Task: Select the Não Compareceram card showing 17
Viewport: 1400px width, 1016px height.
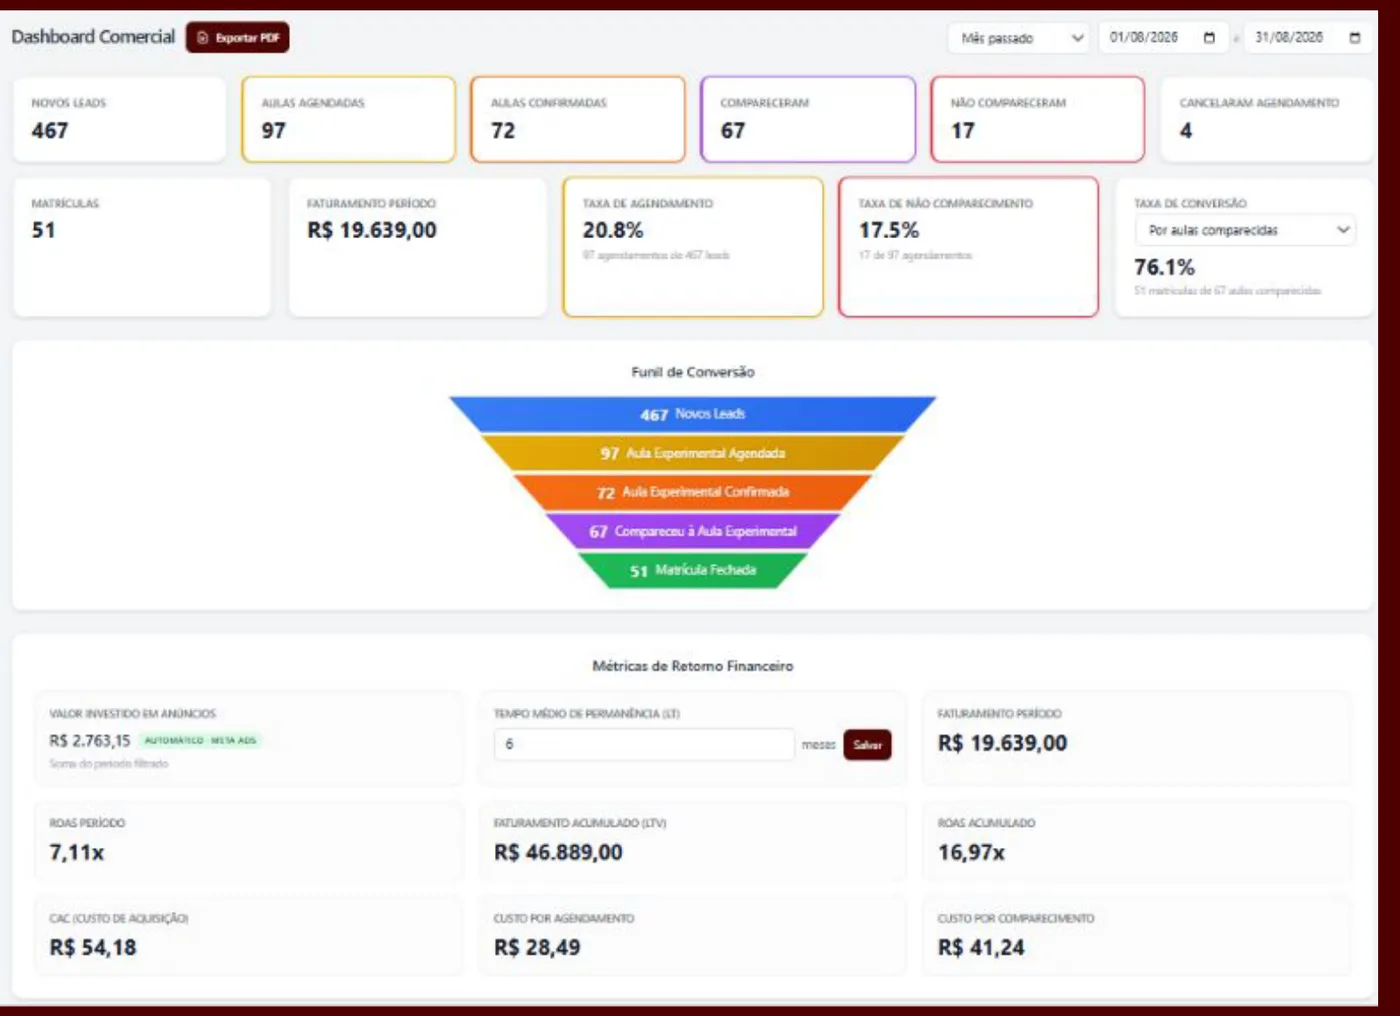Action: 1037,119
